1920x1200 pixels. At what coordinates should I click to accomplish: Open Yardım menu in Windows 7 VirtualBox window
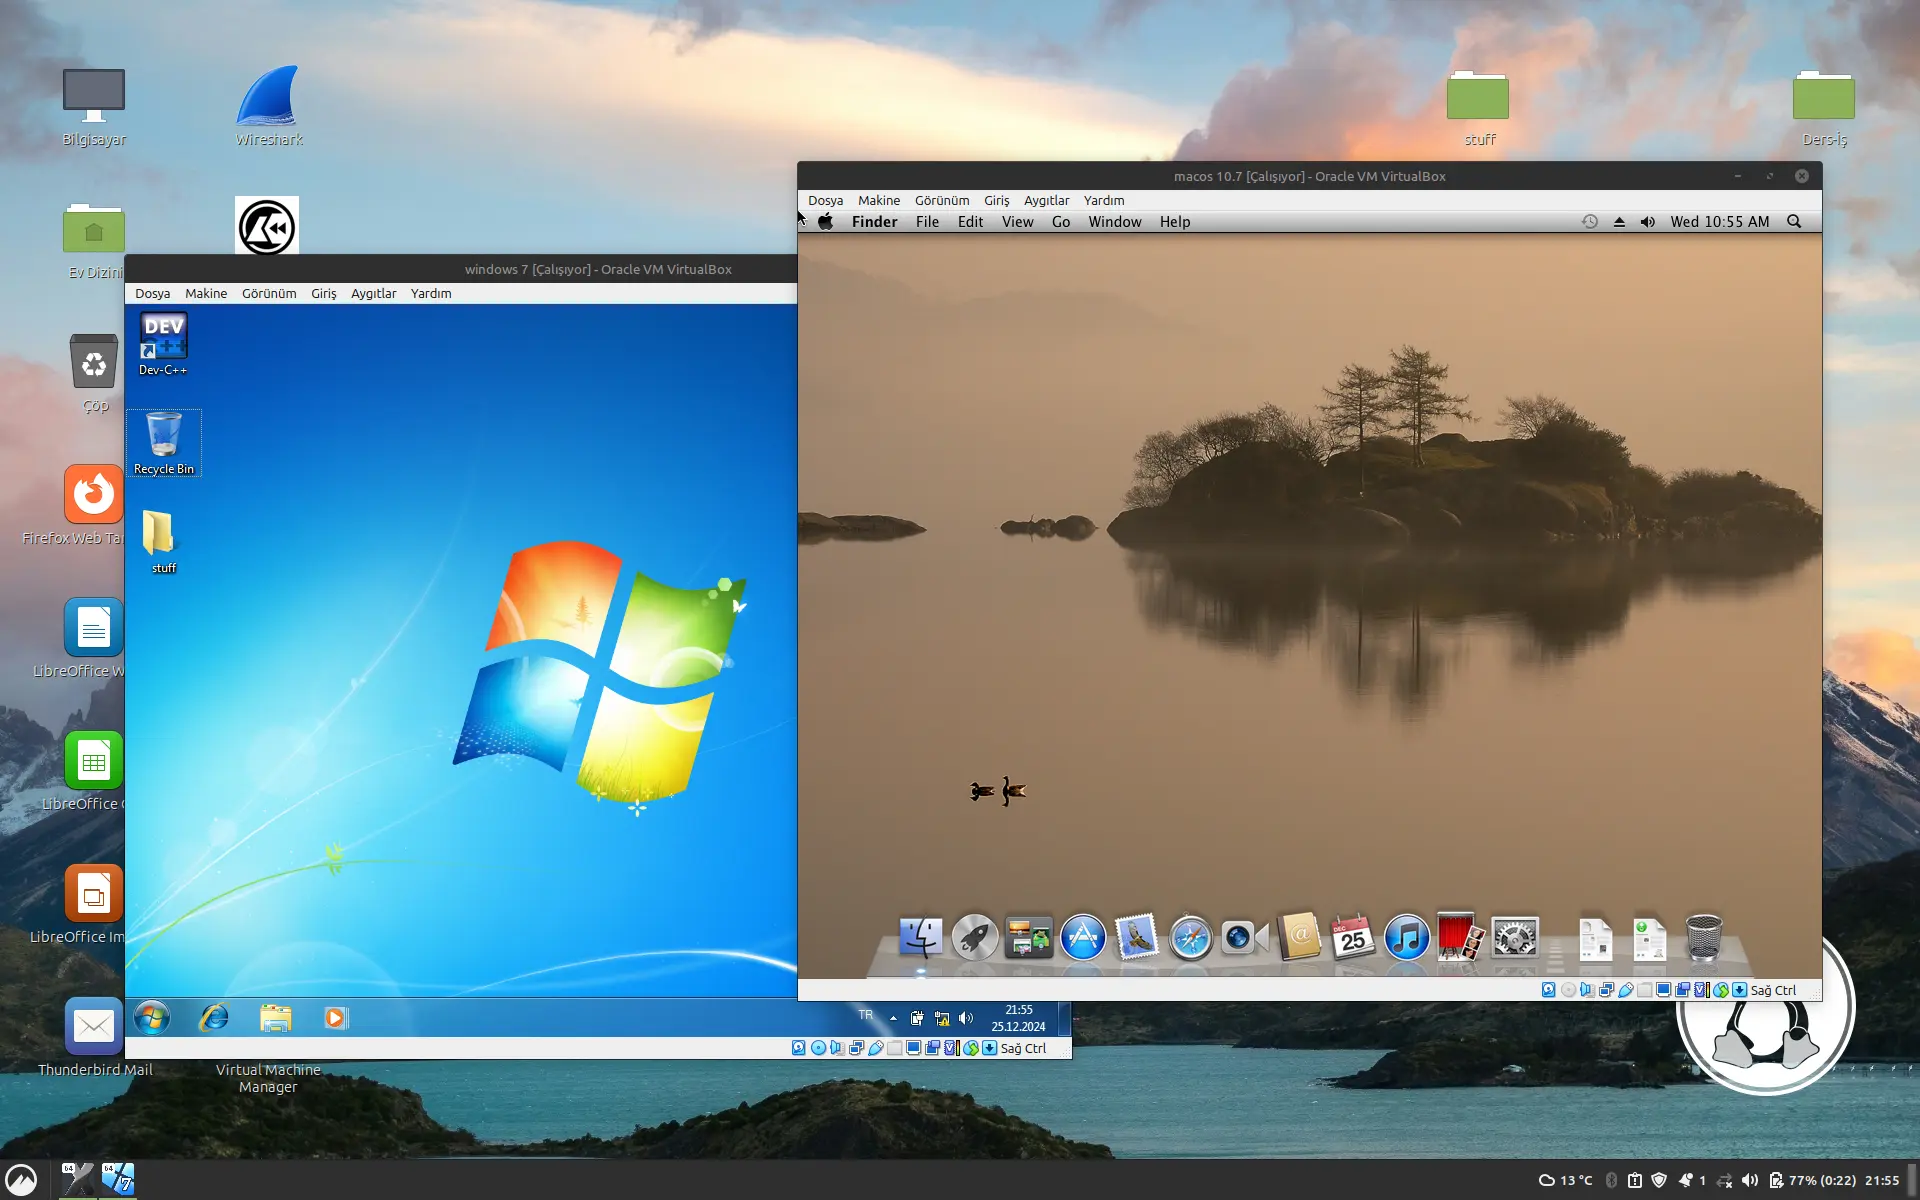tap(431, 293)
